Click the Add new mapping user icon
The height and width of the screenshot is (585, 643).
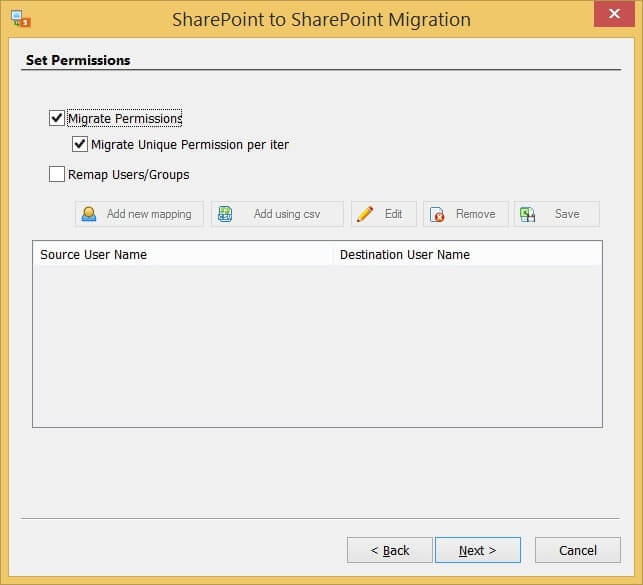tap(89, 214)
